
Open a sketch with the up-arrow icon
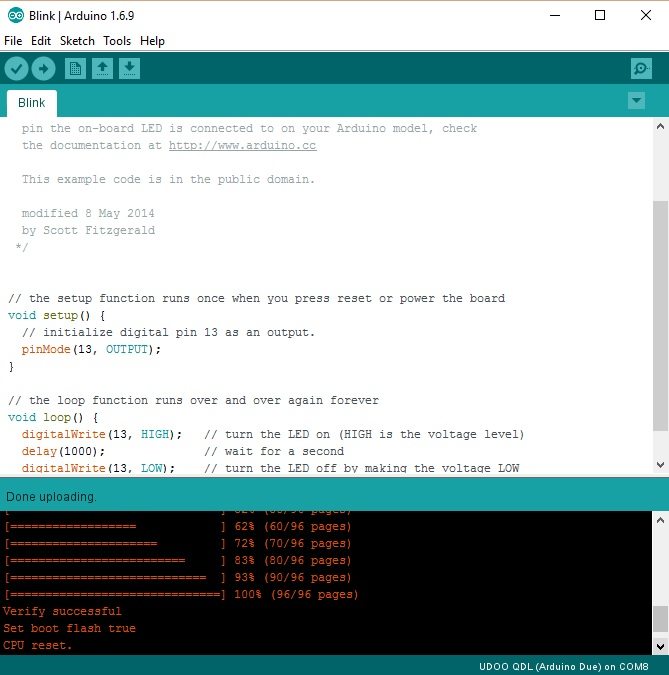(102, 68)
